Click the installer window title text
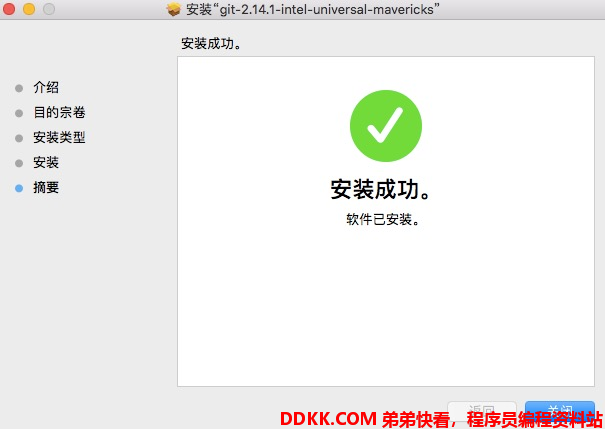The width and height of the screenshot is (605, 429). (x=313, y=9)
